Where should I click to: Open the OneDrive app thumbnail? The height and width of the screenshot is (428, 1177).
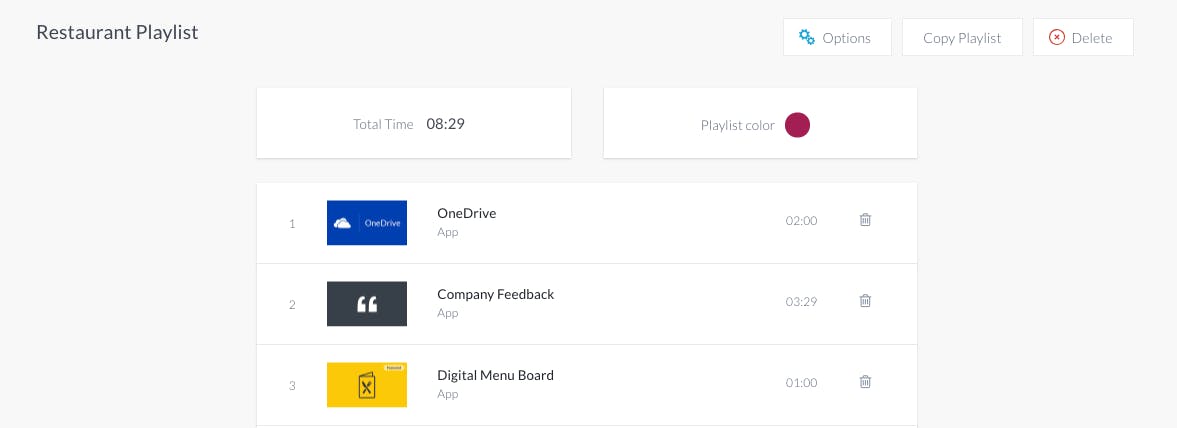tap(367, 222)
